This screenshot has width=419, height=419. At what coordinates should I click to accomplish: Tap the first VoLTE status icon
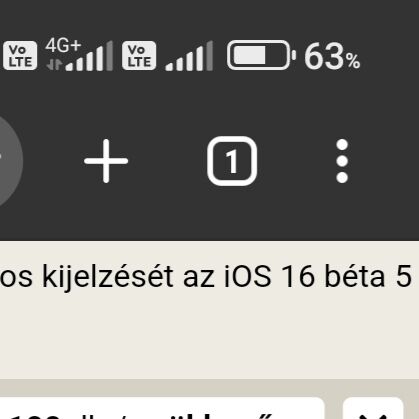20,55
